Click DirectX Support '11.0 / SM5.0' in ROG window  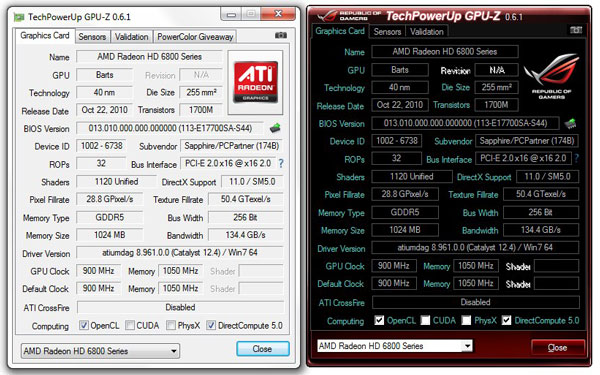(x=548, y=176)
